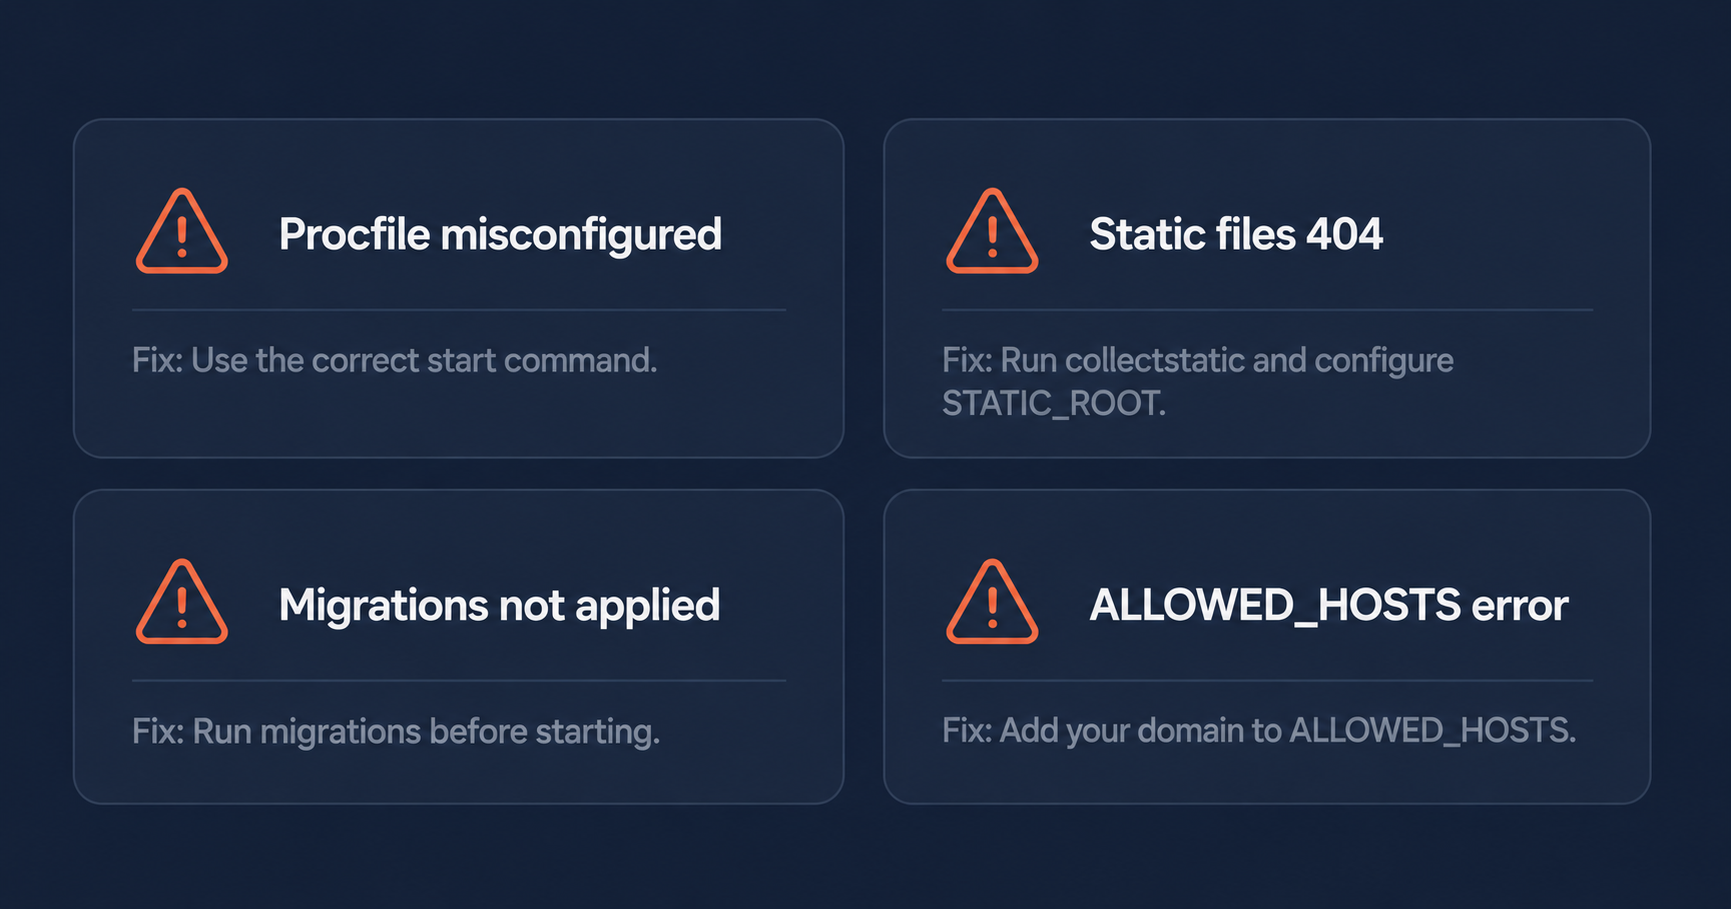
Task: Click the warning icon beside Procfile misconfigured
Action: click(x=182, y=231)
